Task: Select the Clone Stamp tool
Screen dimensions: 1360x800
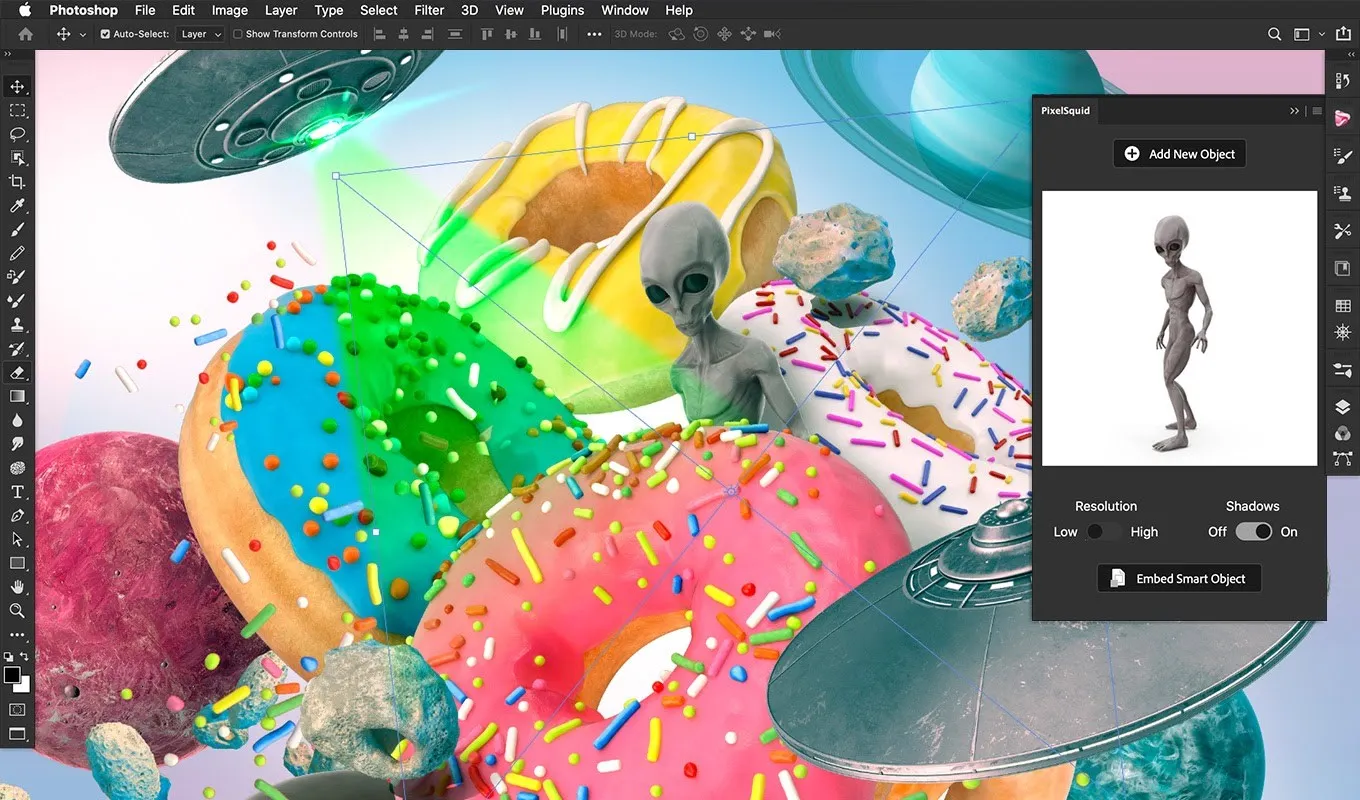Action: [17, 325]
